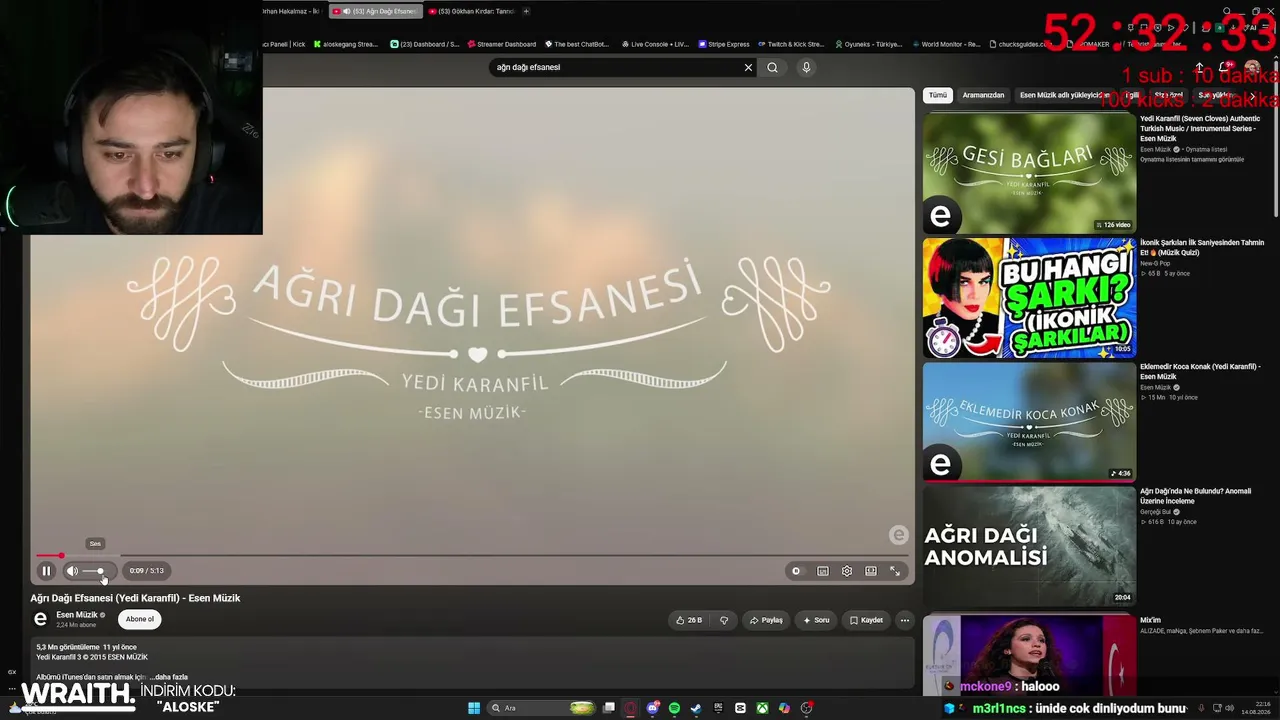Open the 'İkonik Şarkıları İlk Saniyesinden' title
The height and width of the screenshot is (720, 1280).
(x=1202, y=247)
